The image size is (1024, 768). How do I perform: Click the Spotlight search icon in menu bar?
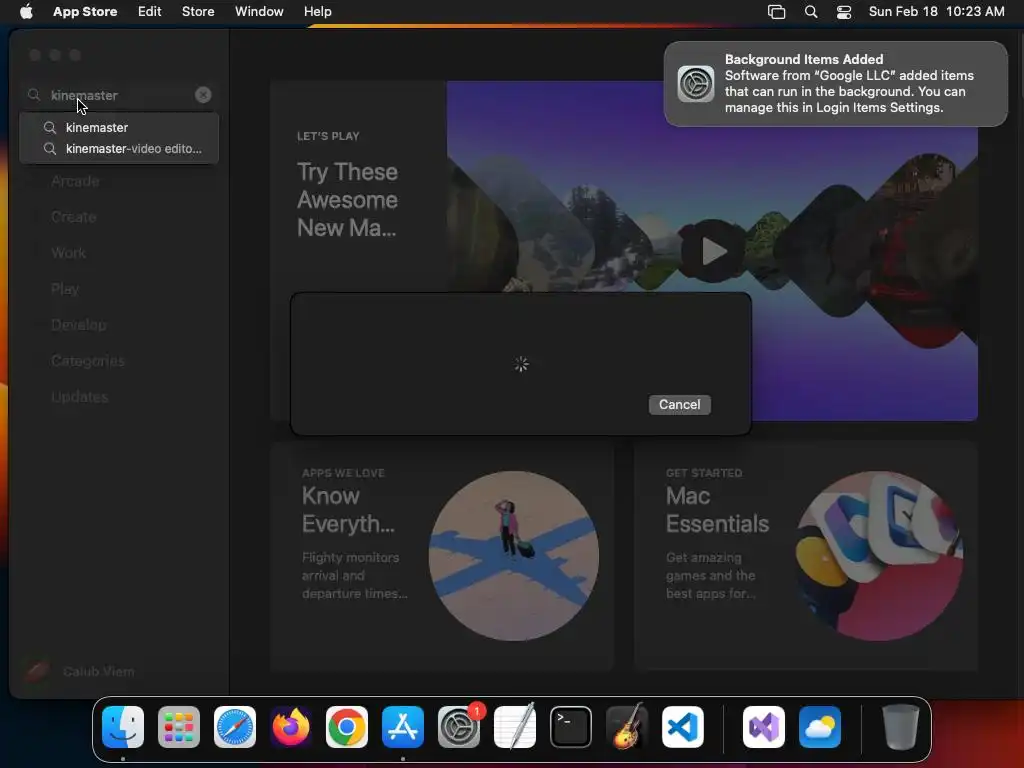coord(810,12)
